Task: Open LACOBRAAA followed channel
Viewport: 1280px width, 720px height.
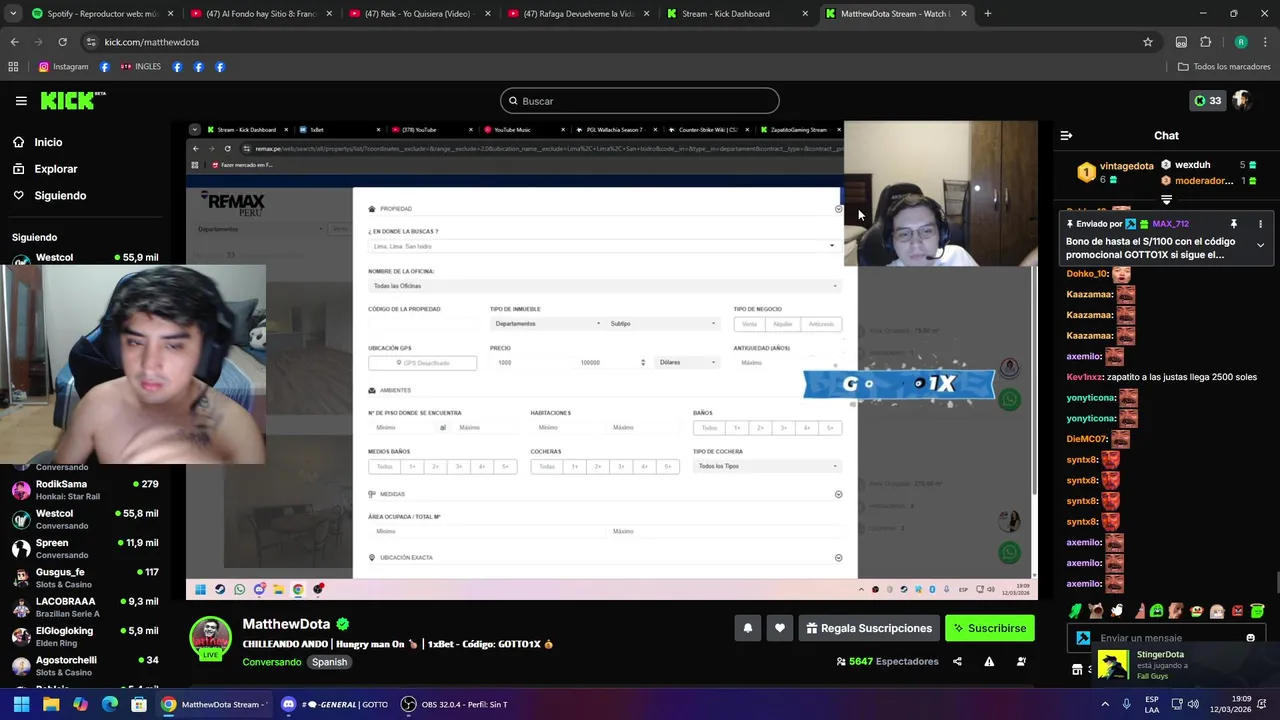Action: click(x=86, y=607)
